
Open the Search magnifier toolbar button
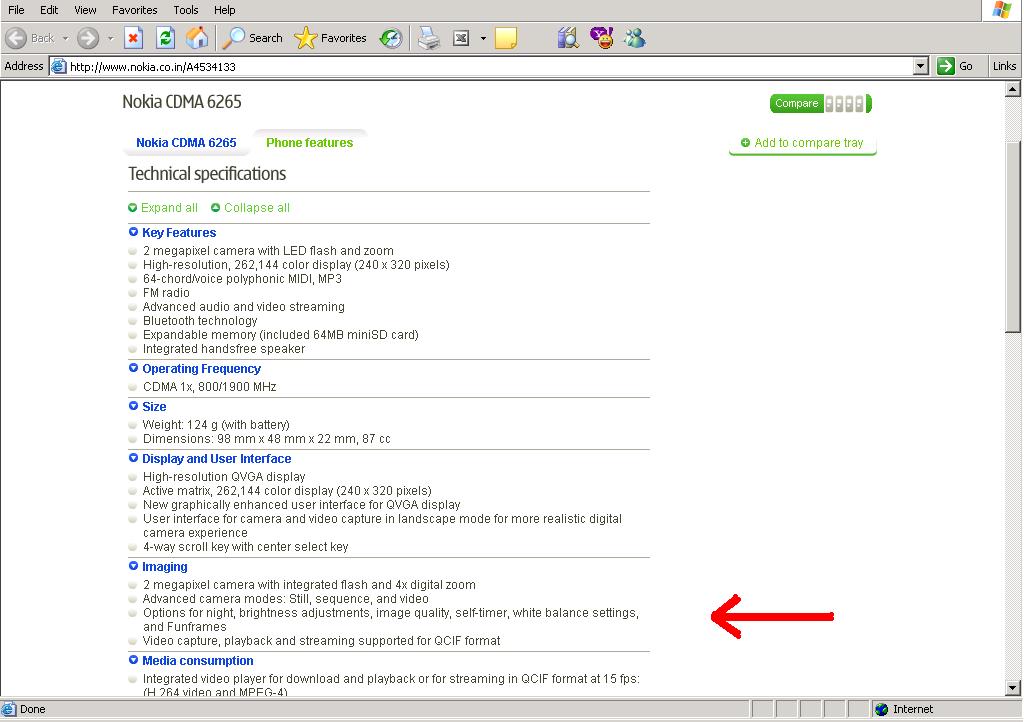click(252, 38)
